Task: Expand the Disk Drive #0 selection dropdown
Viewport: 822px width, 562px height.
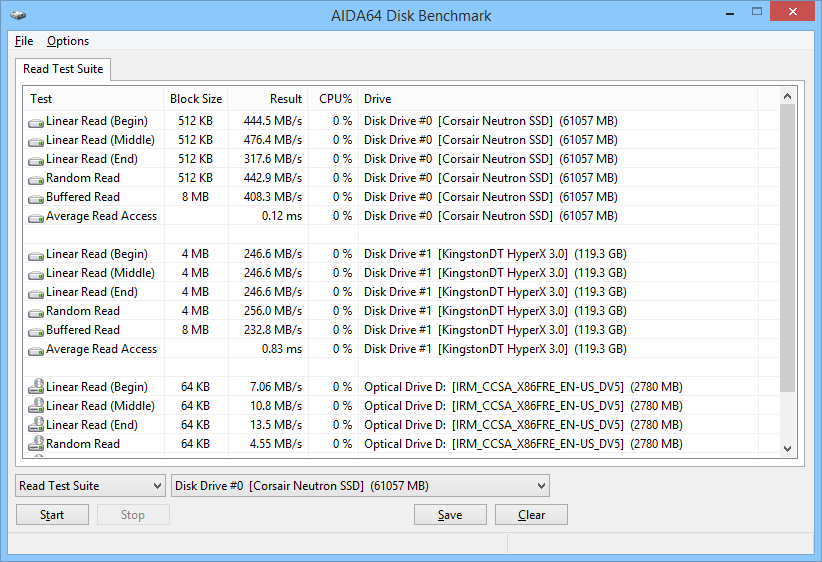Action: [x=360, y=486]
